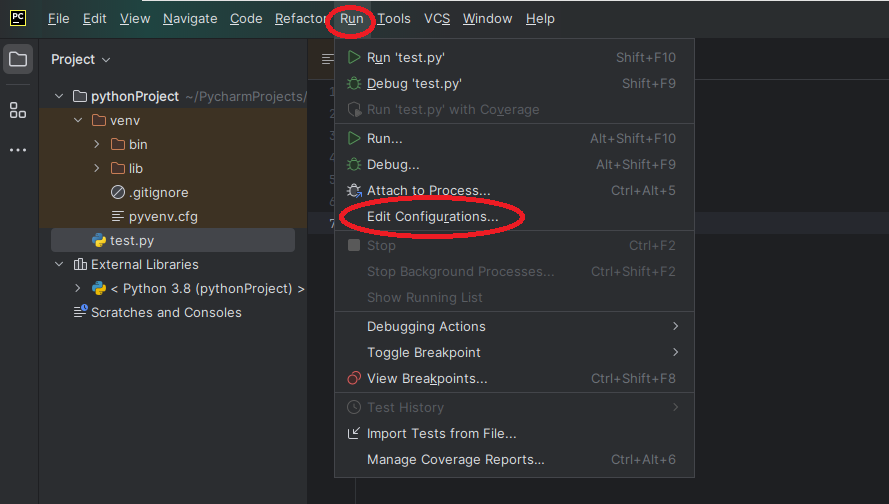The image size is (889, 504).
Task: Click the Attach to Process icon
Action: tap(353, 190)
